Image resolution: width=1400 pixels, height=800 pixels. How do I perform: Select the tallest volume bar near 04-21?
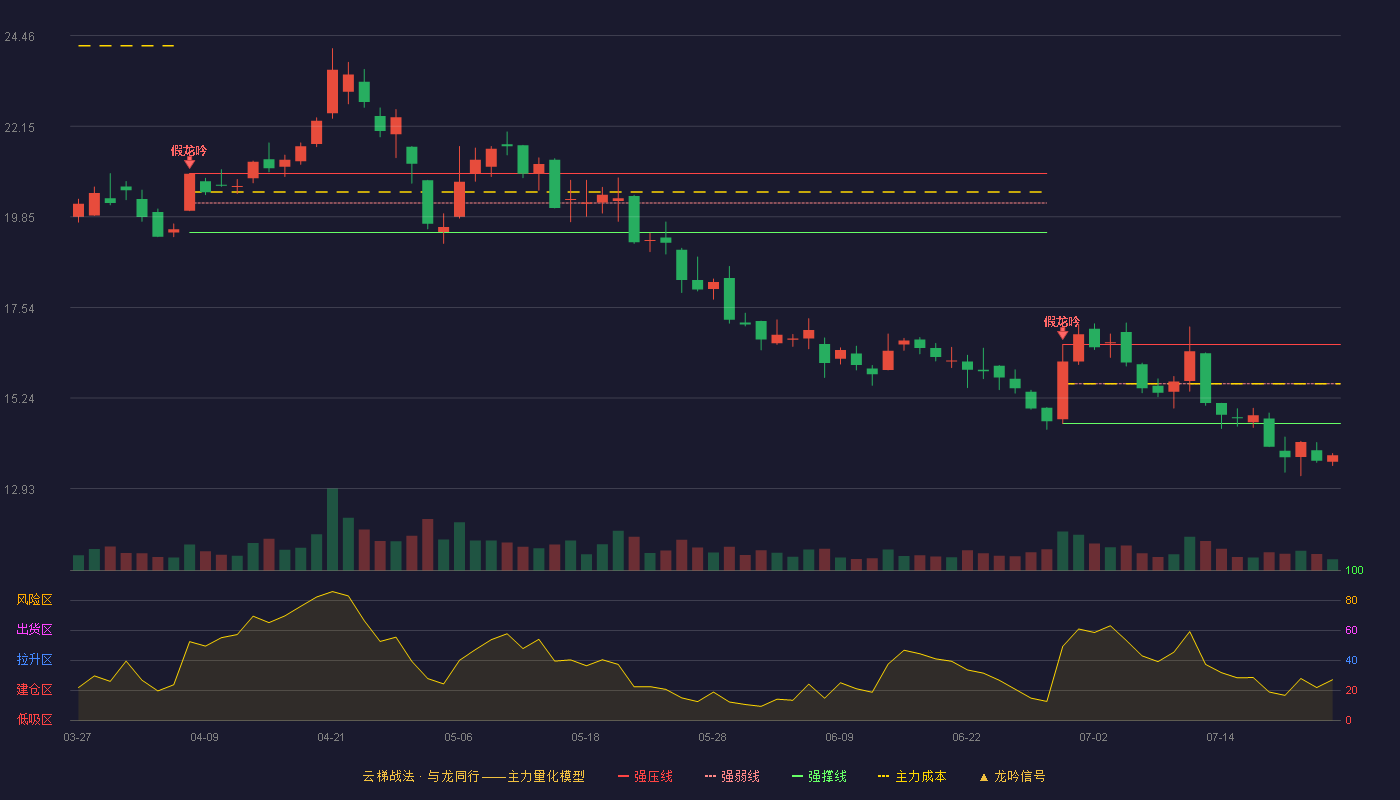click(x=332, y=529)
